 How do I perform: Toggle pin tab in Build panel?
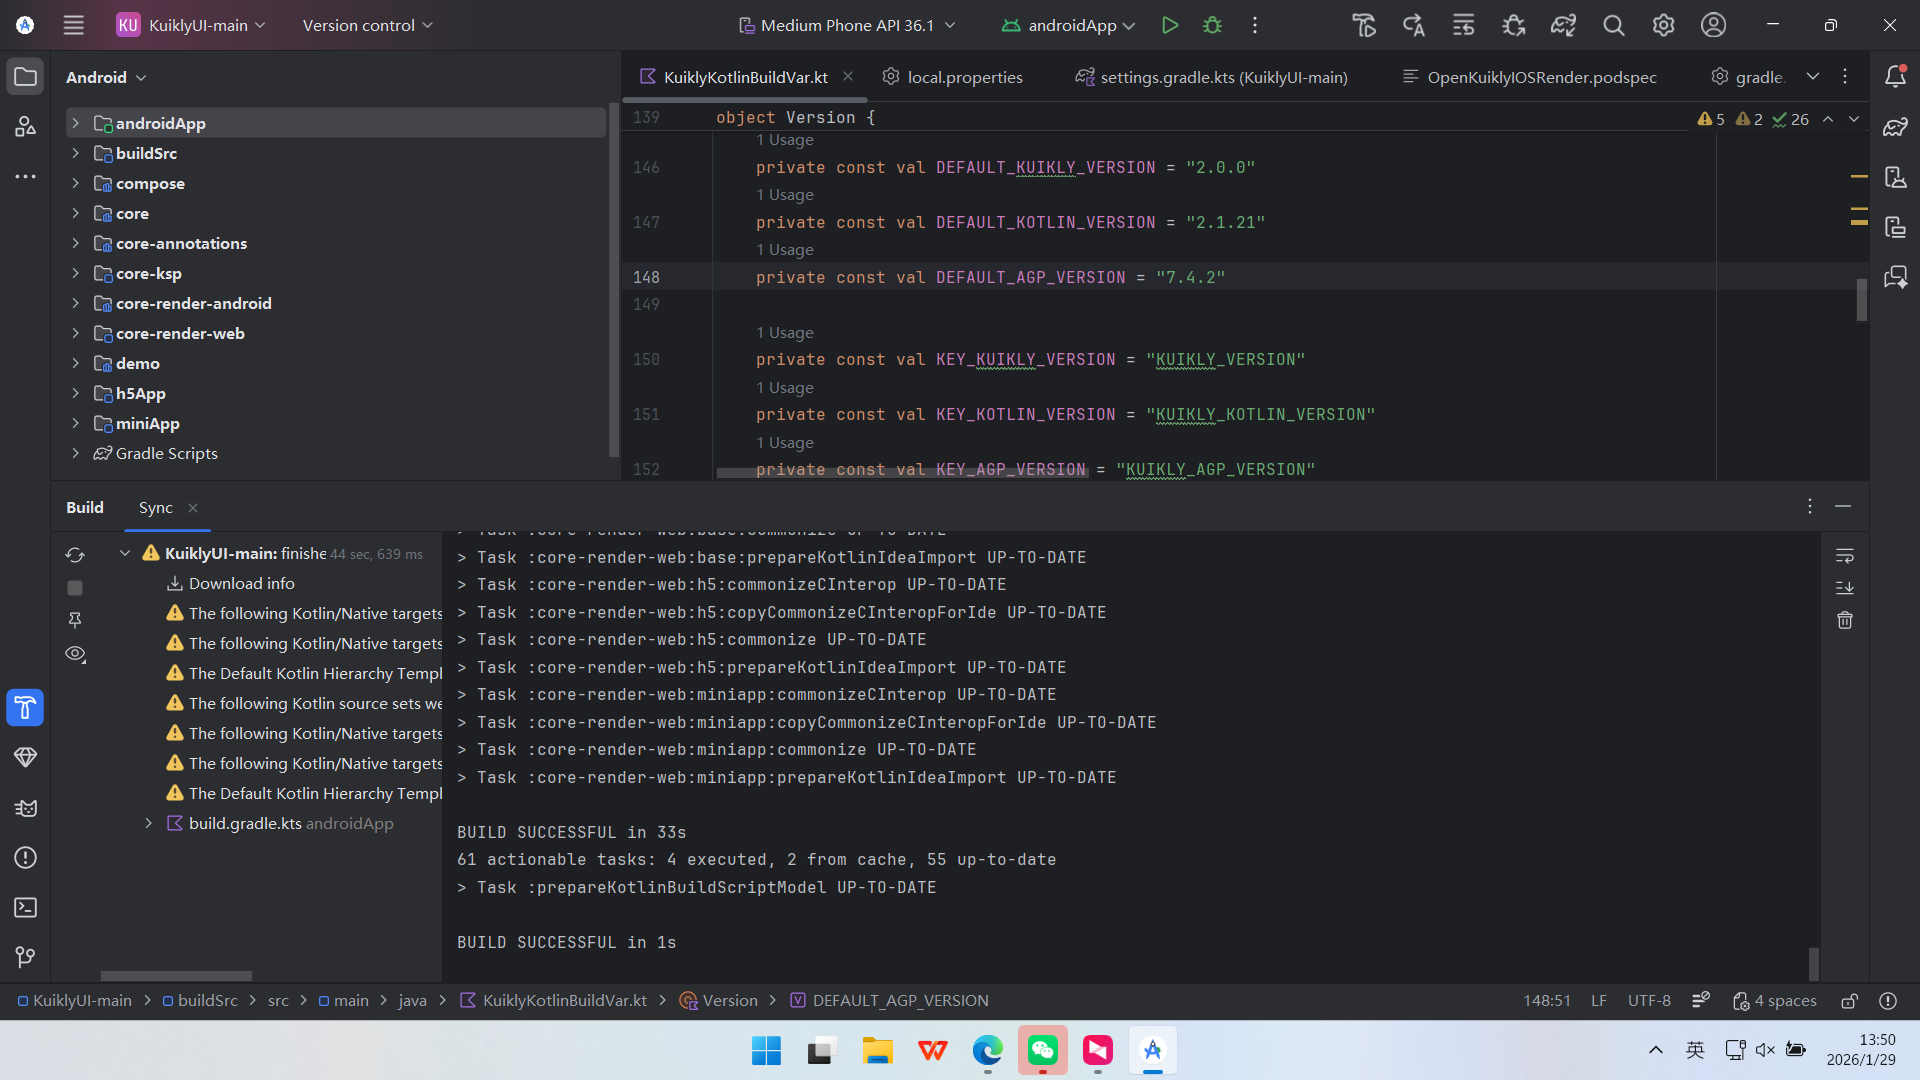point(75,620)
